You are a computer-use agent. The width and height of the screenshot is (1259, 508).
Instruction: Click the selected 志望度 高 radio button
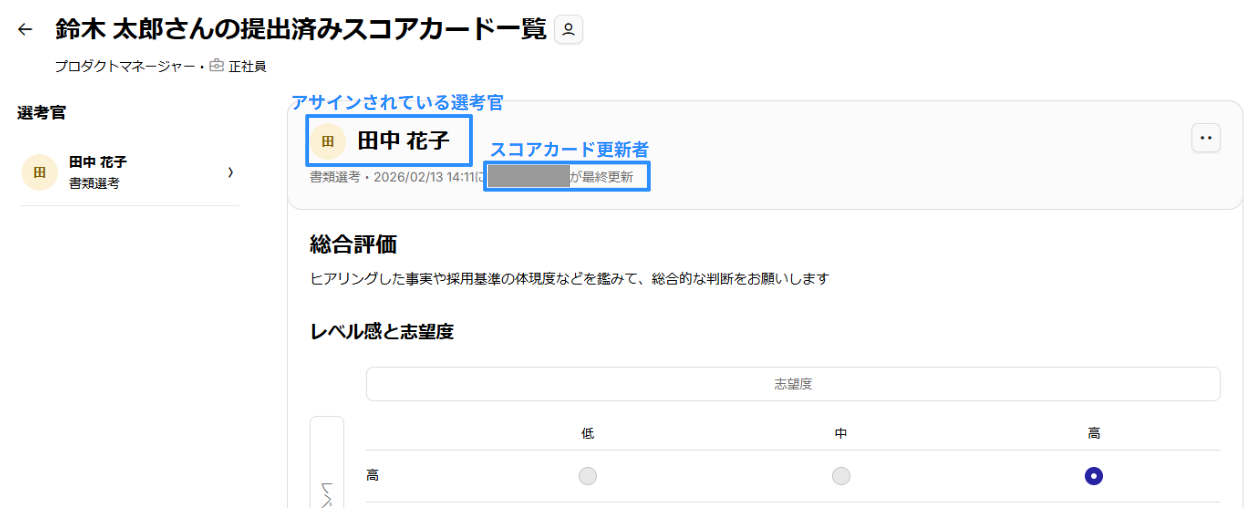(1094, 476)
